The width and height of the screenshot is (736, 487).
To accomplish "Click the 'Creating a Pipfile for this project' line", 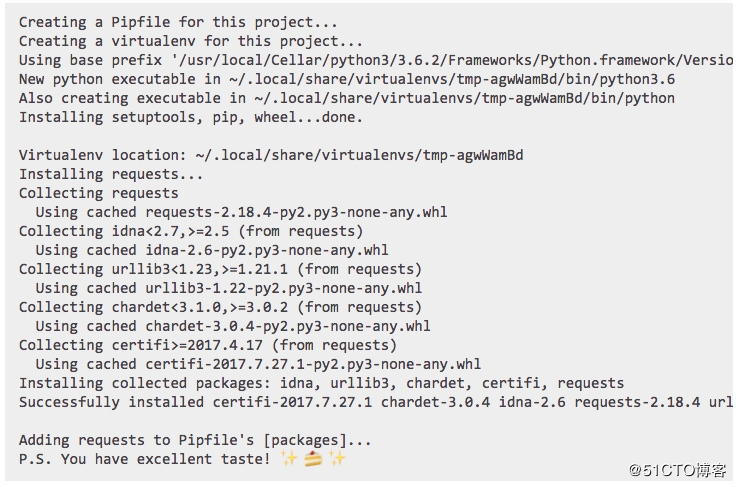I will pyautogui.click(x=178, y=22).
